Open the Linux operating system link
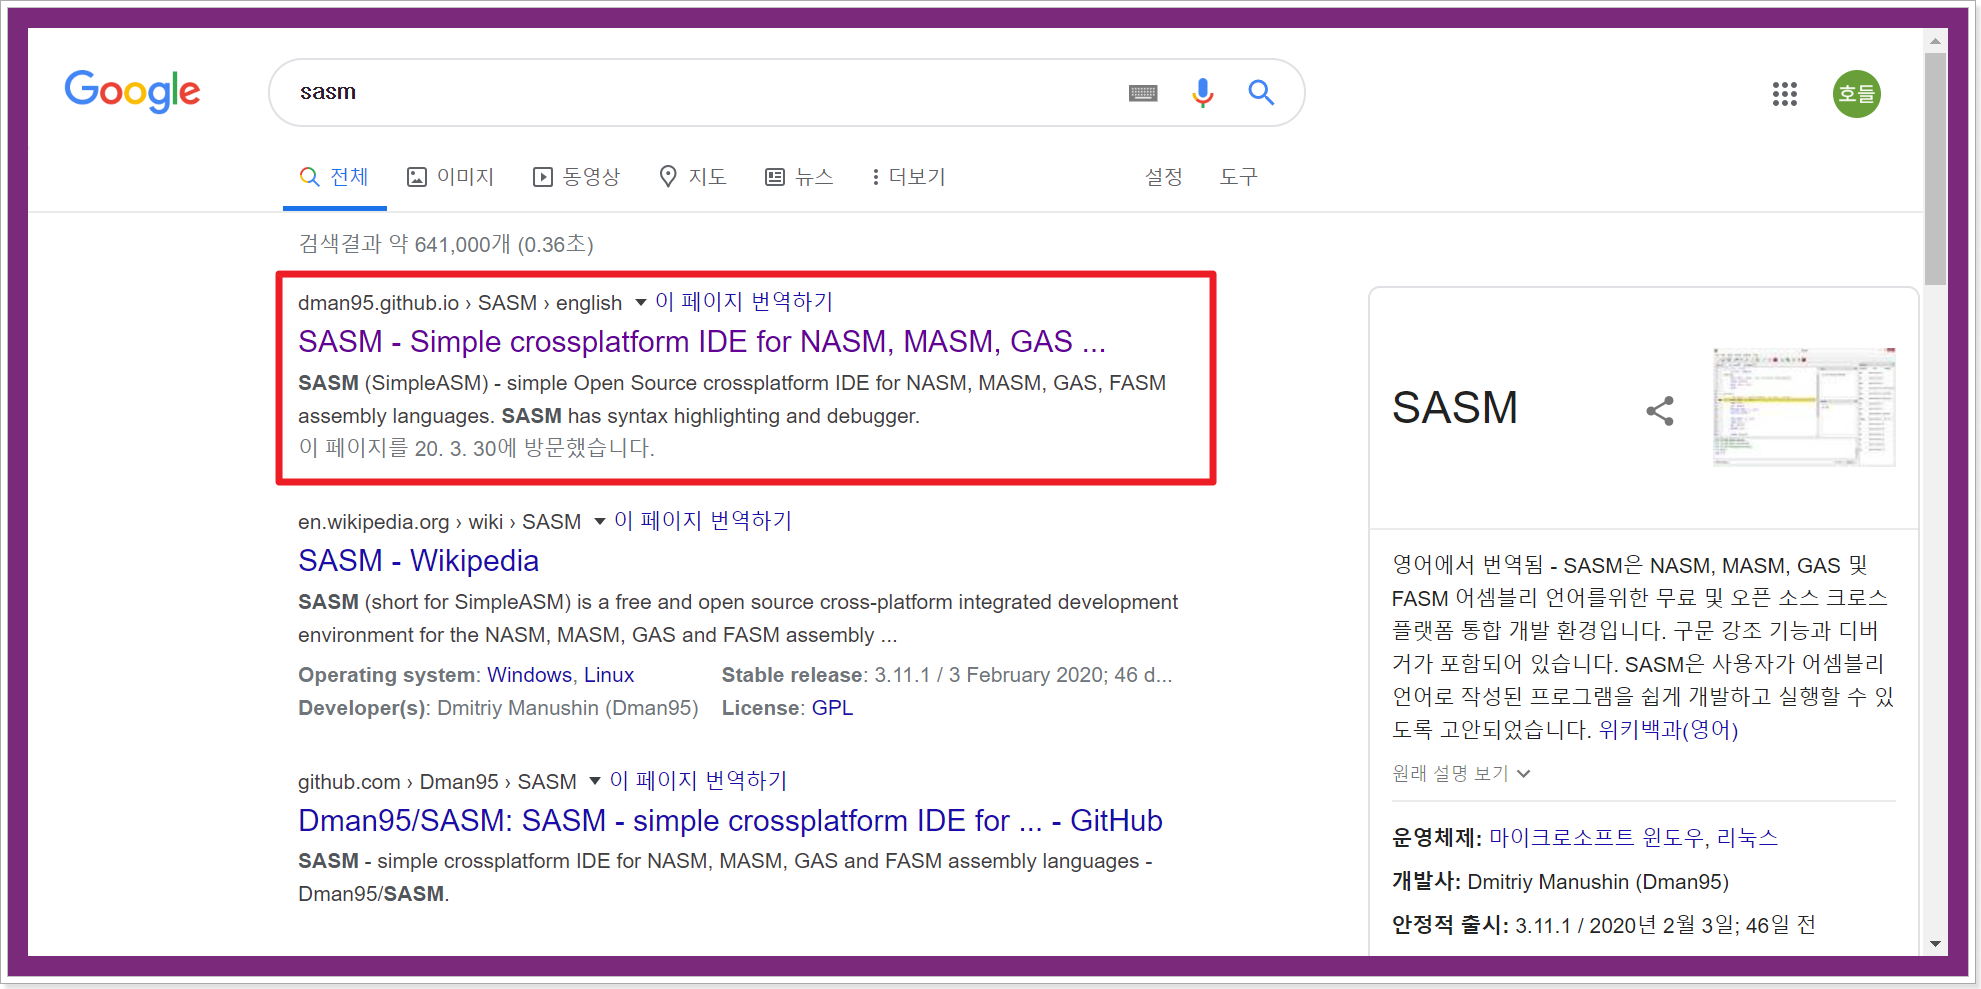The width and height of the screenshot is (1981, 989). click(x=609, y=675)
